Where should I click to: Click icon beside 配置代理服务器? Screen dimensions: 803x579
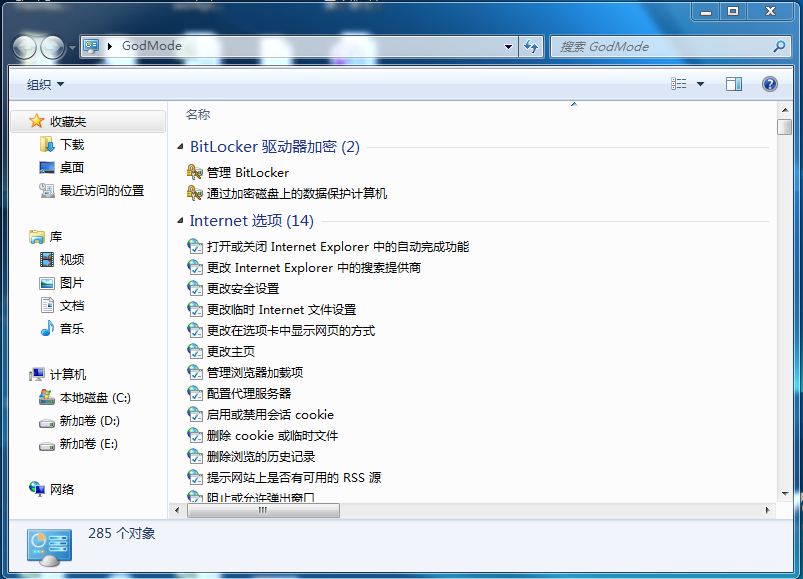195,394
